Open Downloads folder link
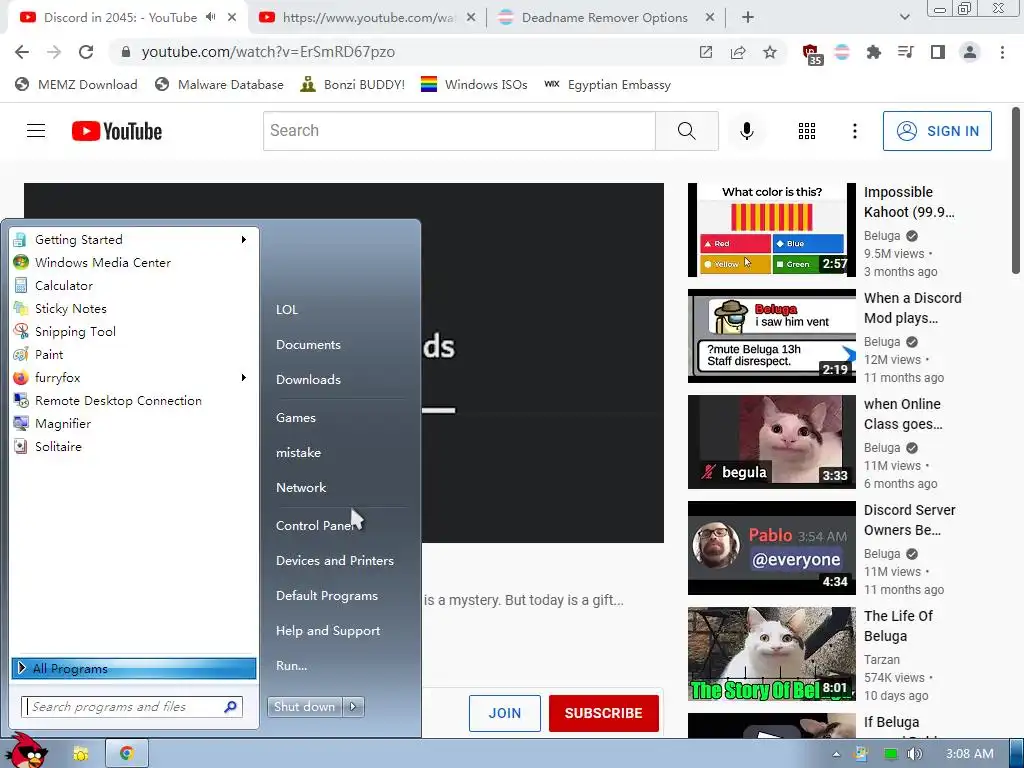Viewport: 1024px width, 768px height. [308, 379]
